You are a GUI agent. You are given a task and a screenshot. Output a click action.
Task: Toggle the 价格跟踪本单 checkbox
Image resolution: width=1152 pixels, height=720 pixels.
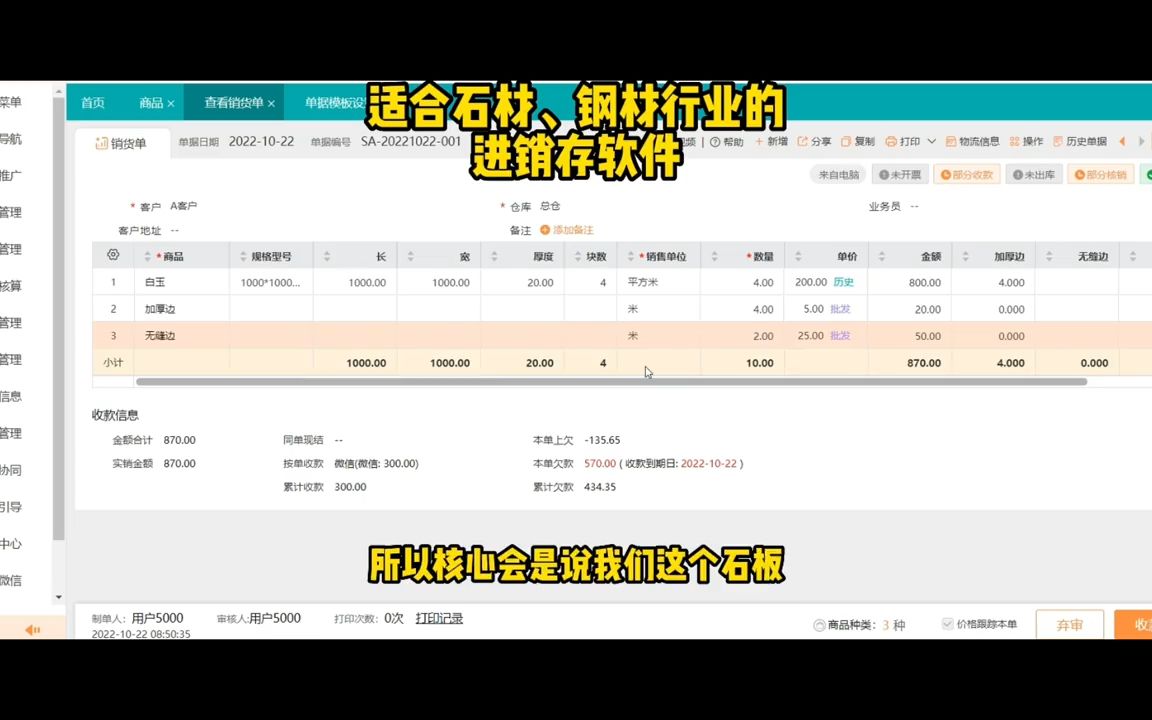click(x=947, y=624)
